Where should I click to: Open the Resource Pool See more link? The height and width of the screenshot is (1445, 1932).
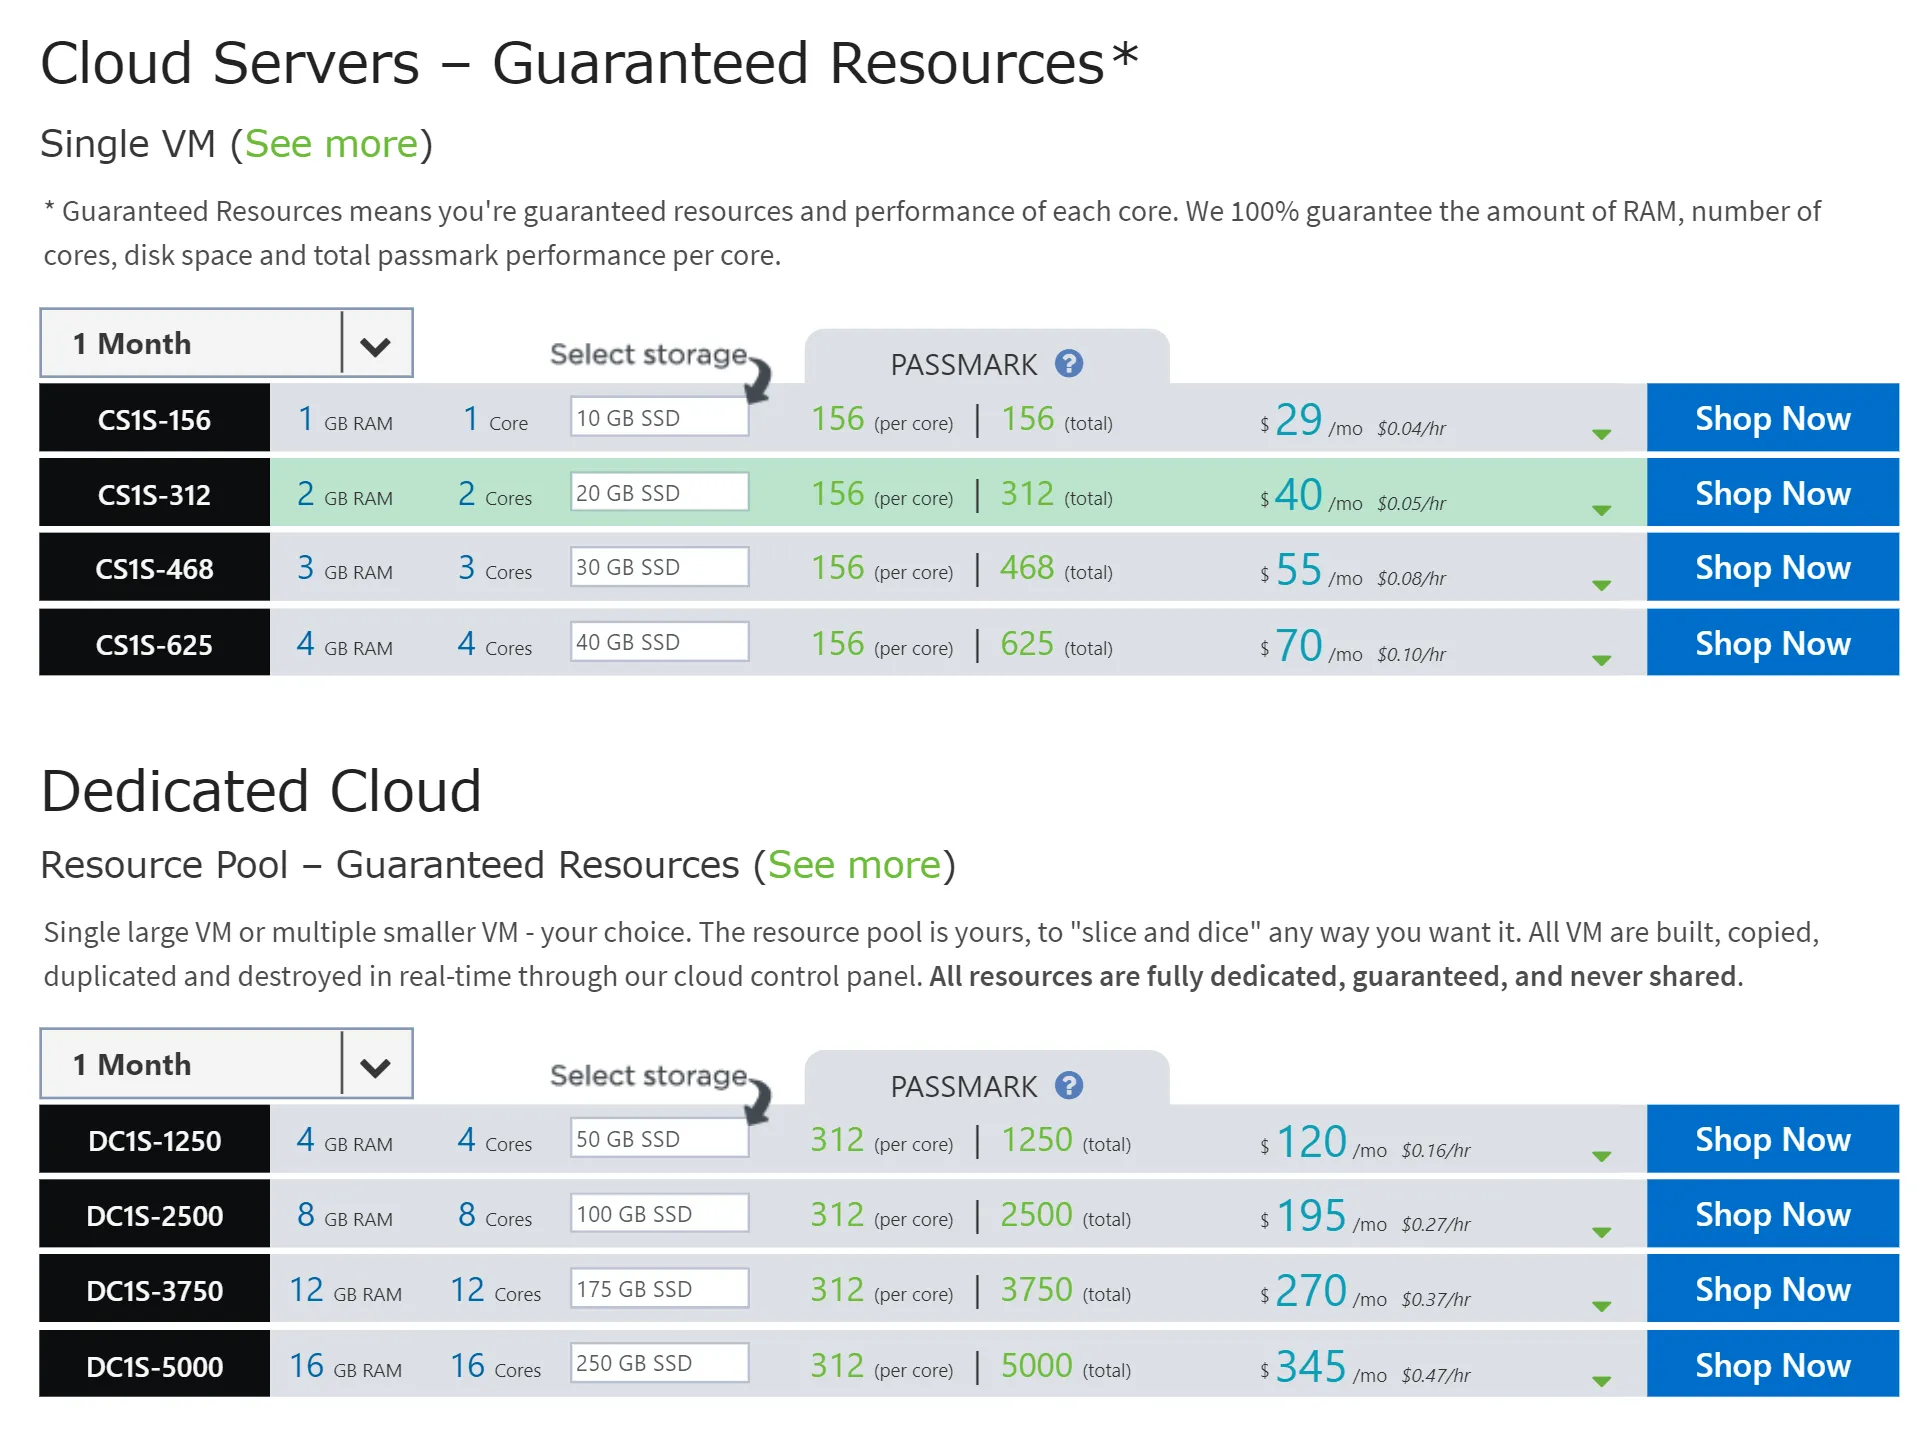(854, 865)
